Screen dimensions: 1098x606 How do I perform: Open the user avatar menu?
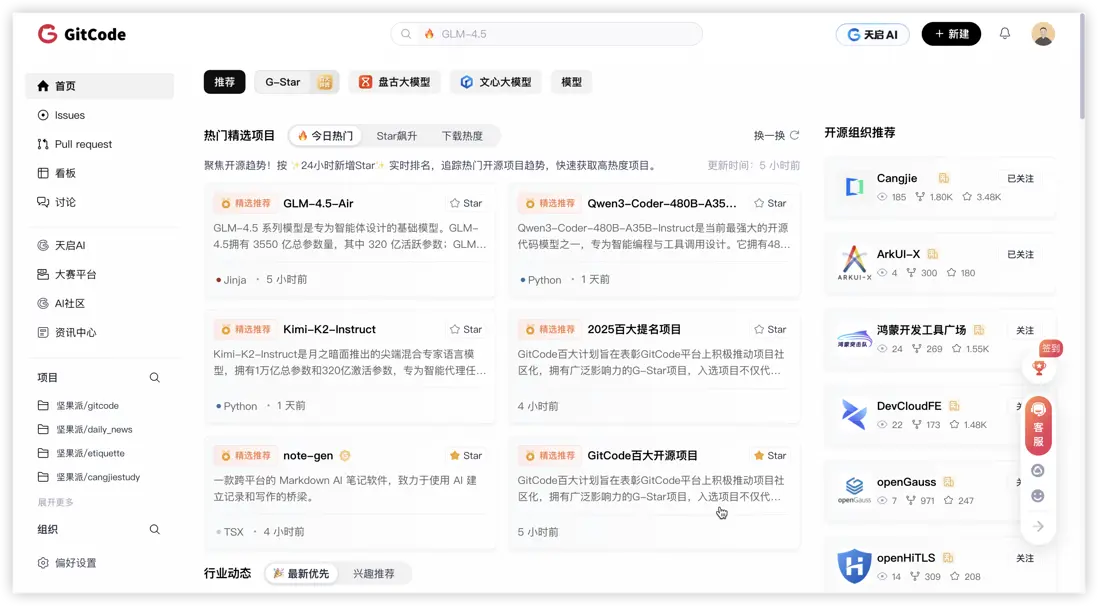tap(1043, 34)
